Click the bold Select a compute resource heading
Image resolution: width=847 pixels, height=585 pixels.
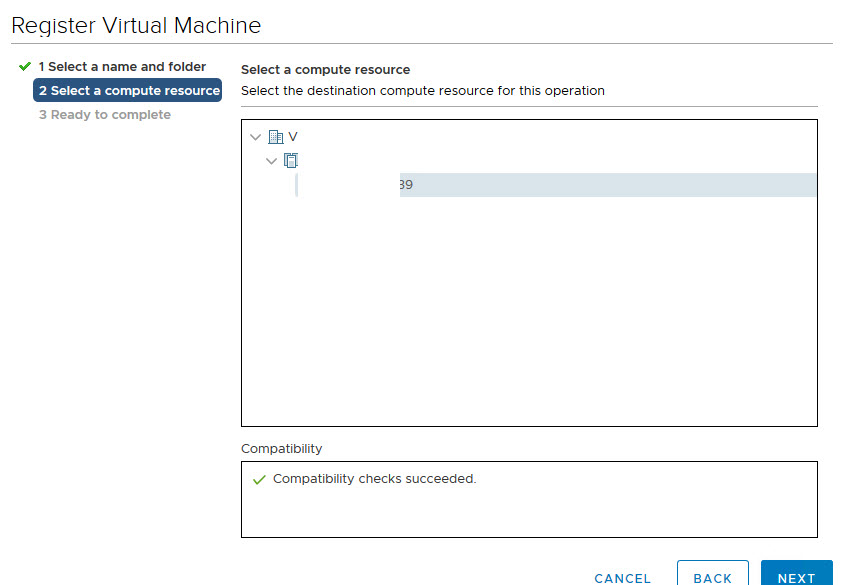(x=325, y=70)
